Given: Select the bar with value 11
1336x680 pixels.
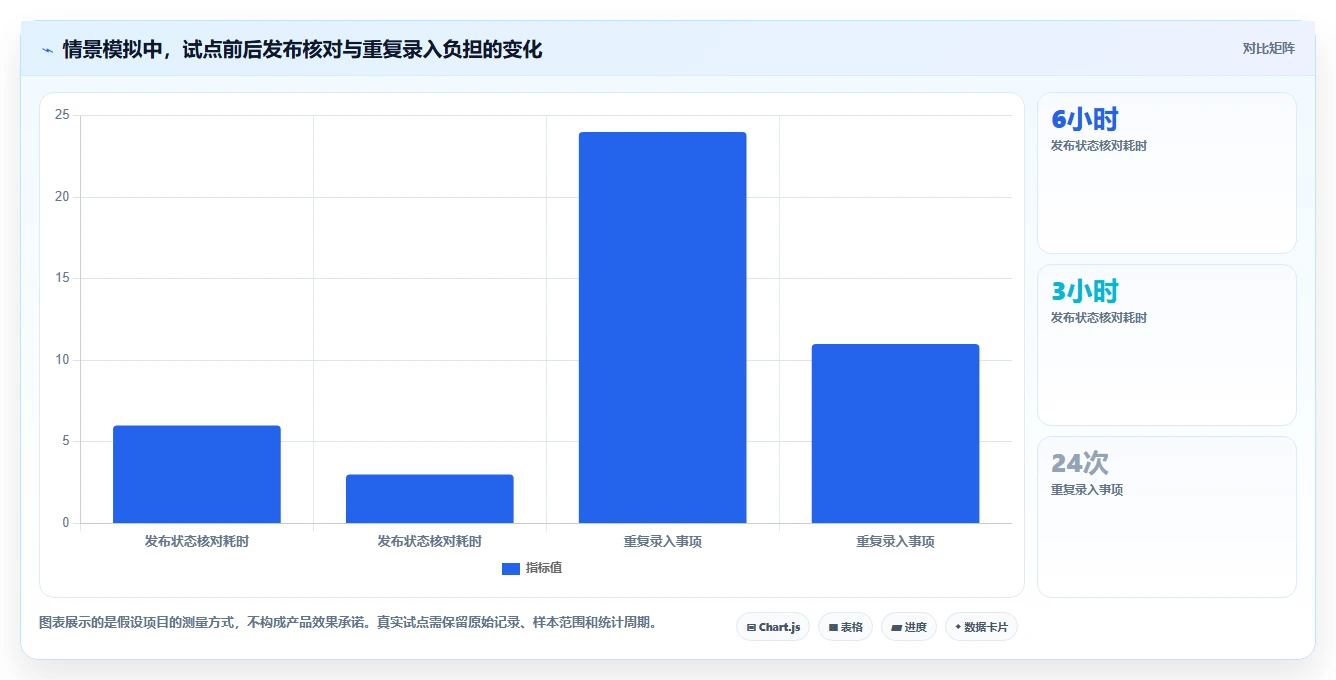Looking at the screenshot, I should pyautogui.click(x=896, y=433).
